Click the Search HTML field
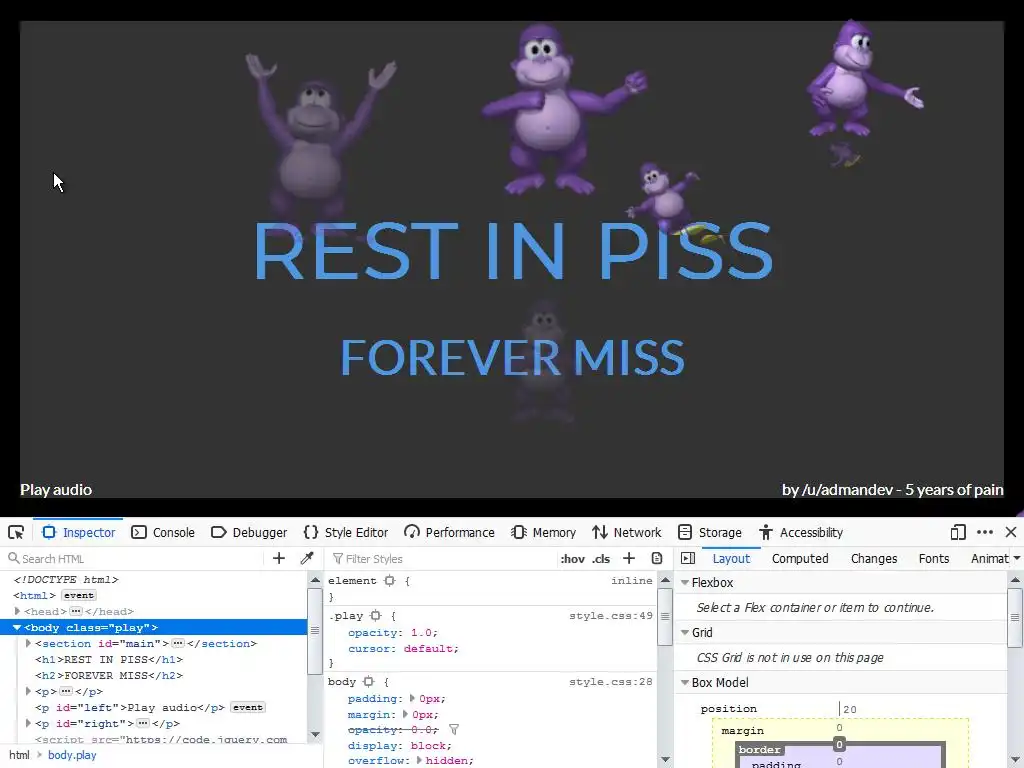Image resolution: width=1024 pixels, height=768 pixels. (x=134, y=559)
